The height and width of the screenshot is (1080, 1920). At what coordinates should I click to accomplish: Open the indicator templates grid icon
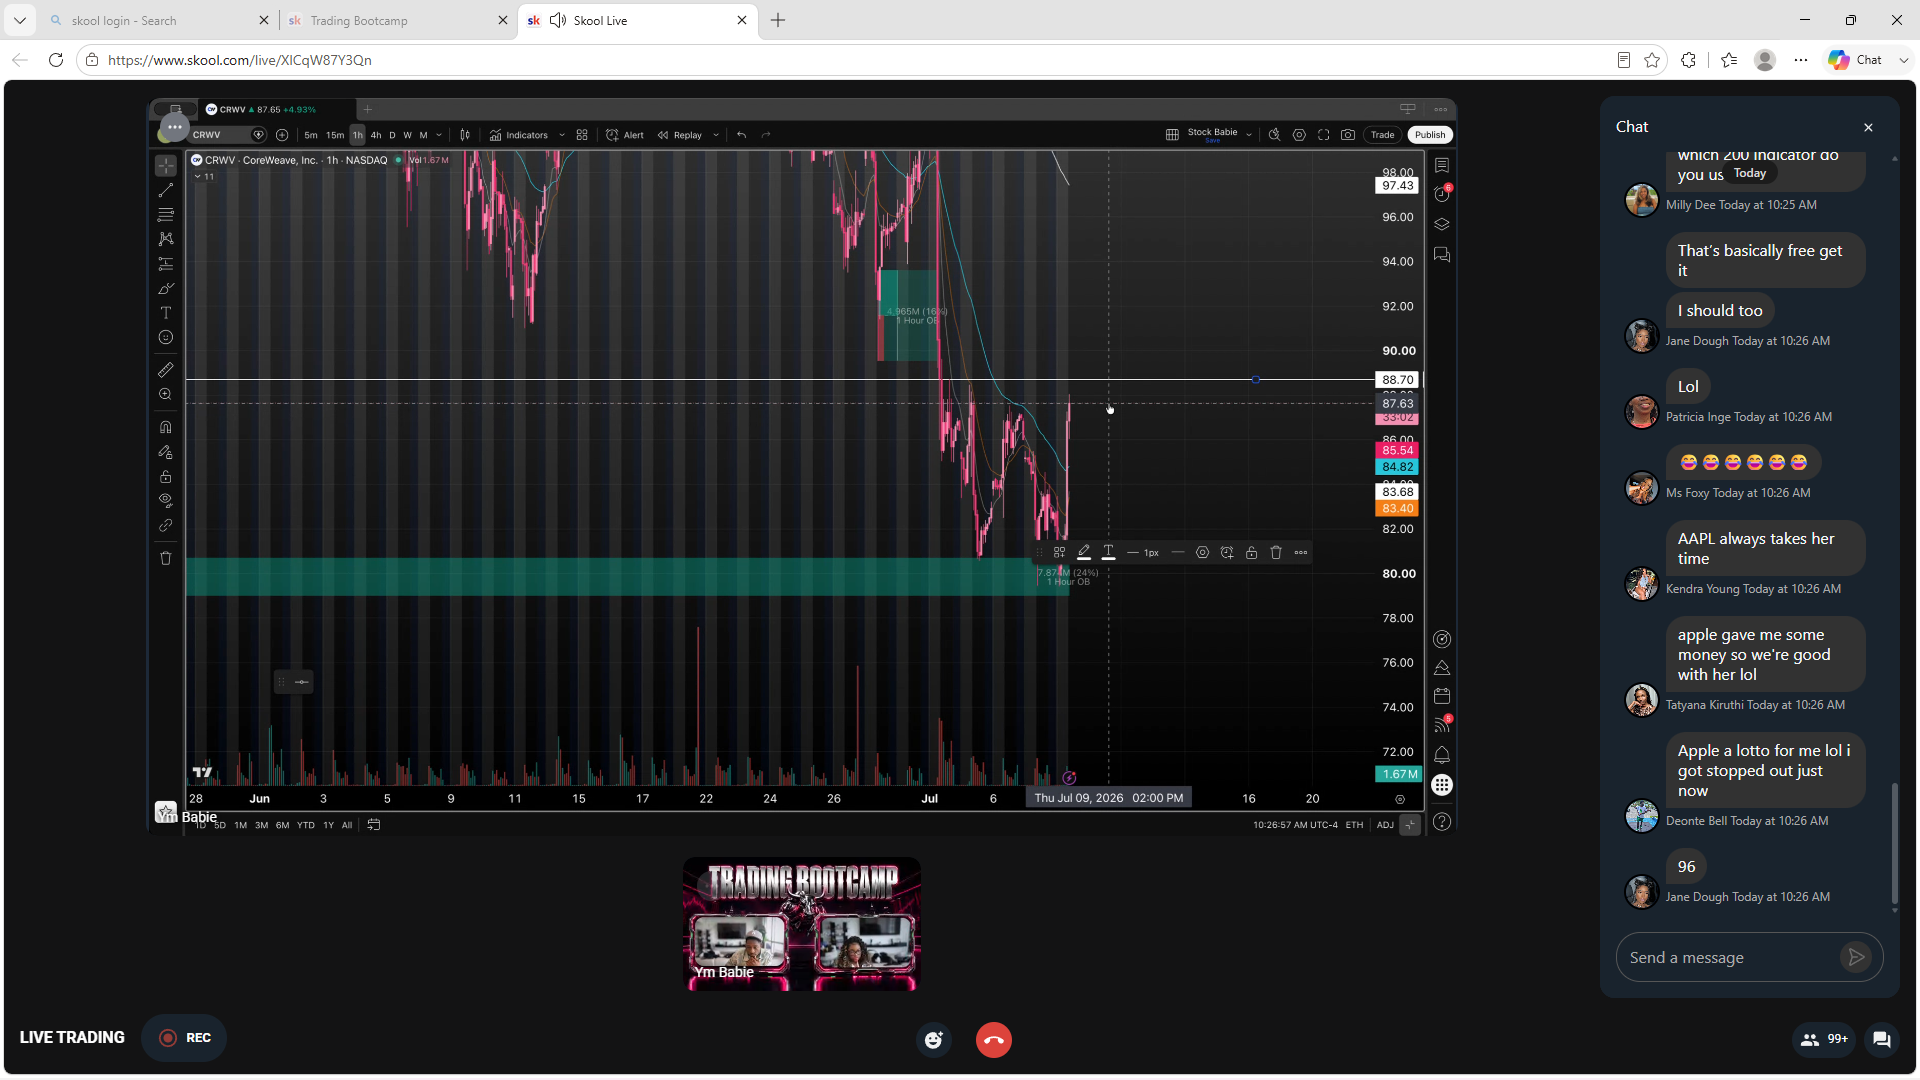coord(582,135)
